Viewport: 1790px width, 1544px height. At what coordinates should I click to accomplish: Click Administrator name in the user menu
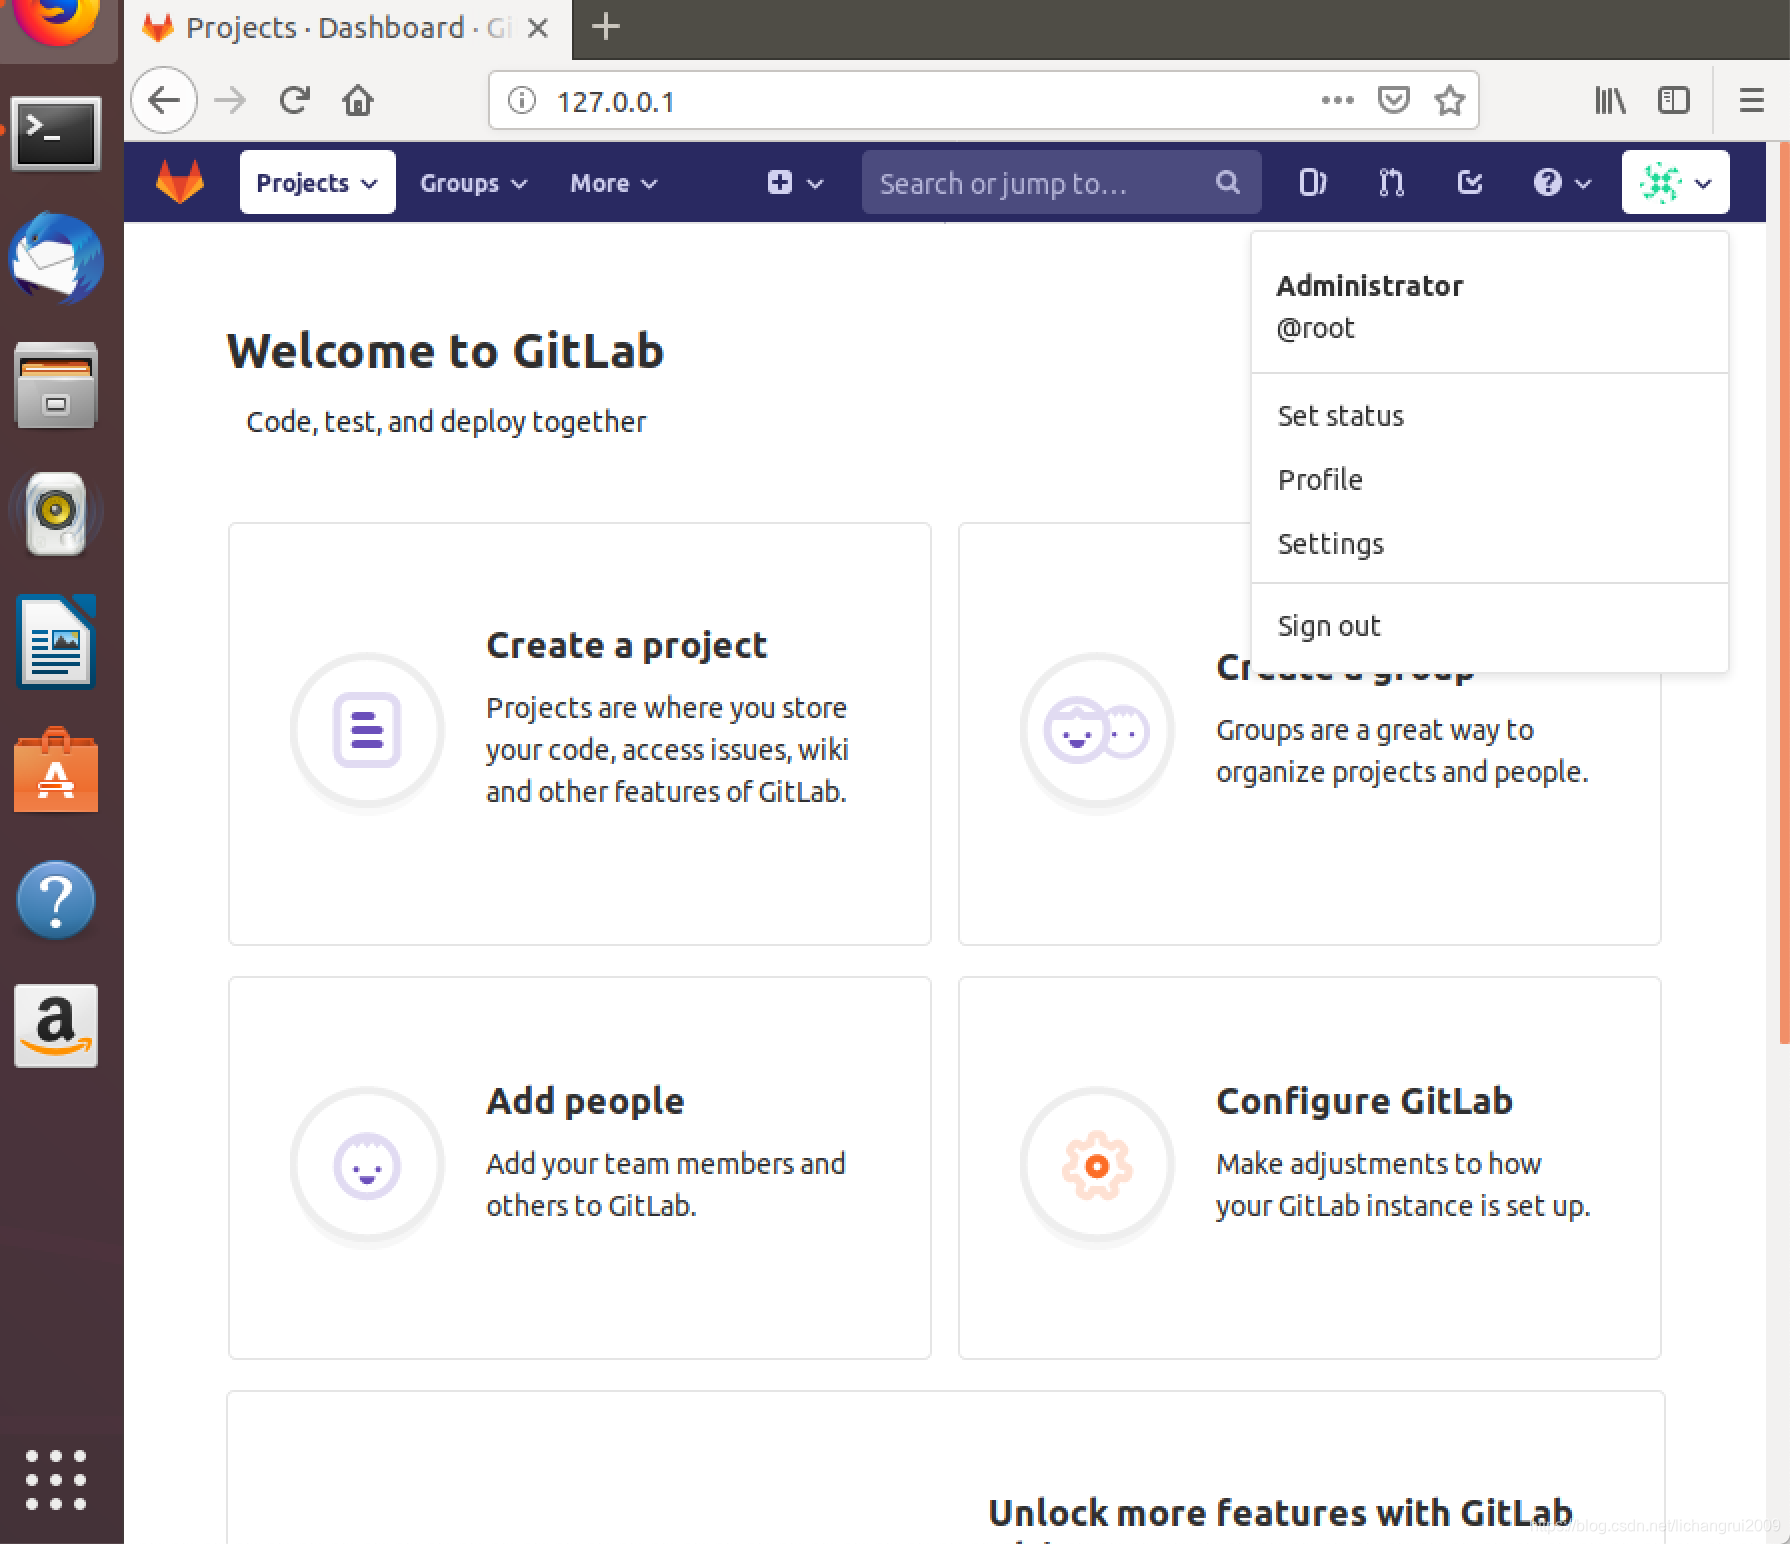pyautogui.click(x=1369, y=286)
